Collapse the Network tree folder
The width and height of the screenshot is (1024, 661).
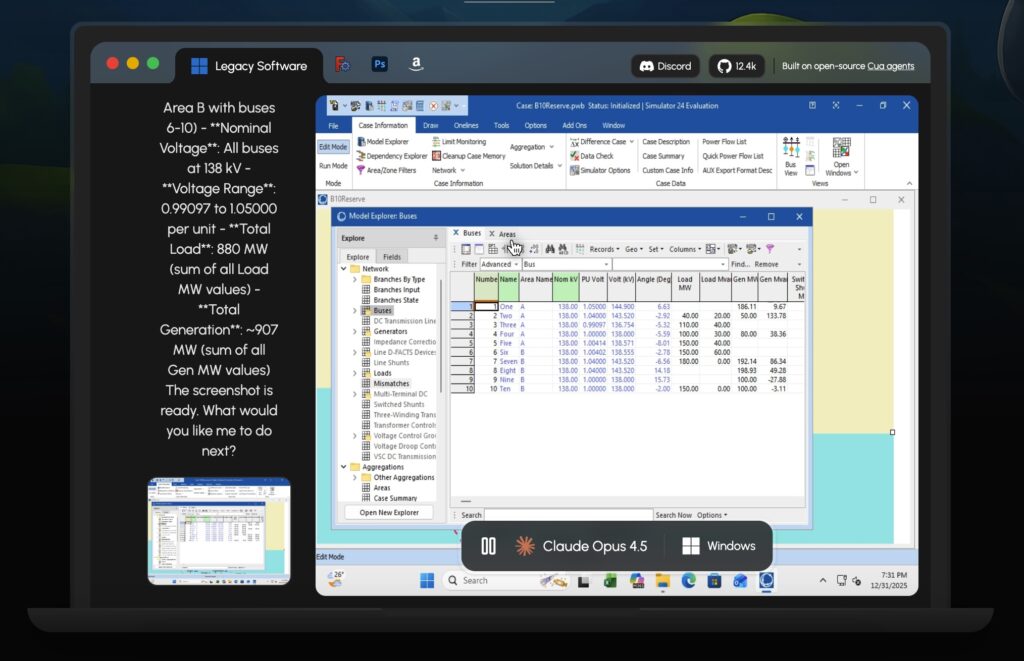[x=344, y=269]
